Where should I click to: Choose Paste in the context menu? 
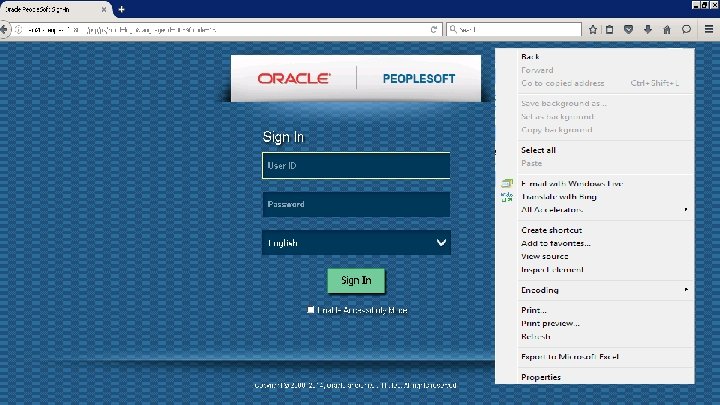[531, 163]
